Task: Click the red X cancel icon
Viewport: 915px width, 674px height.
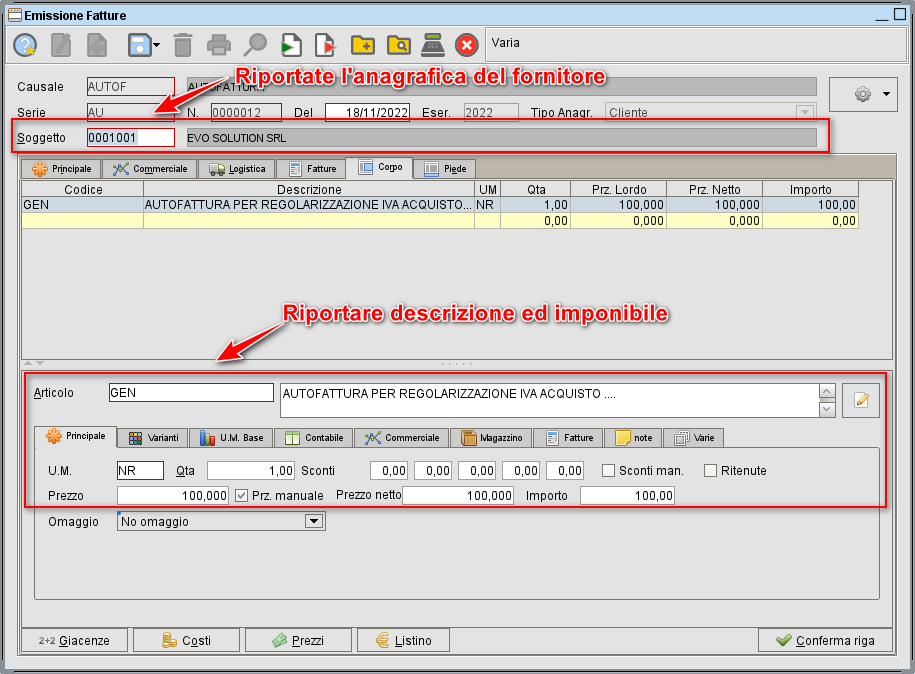Action: click(x=466, y=44)
